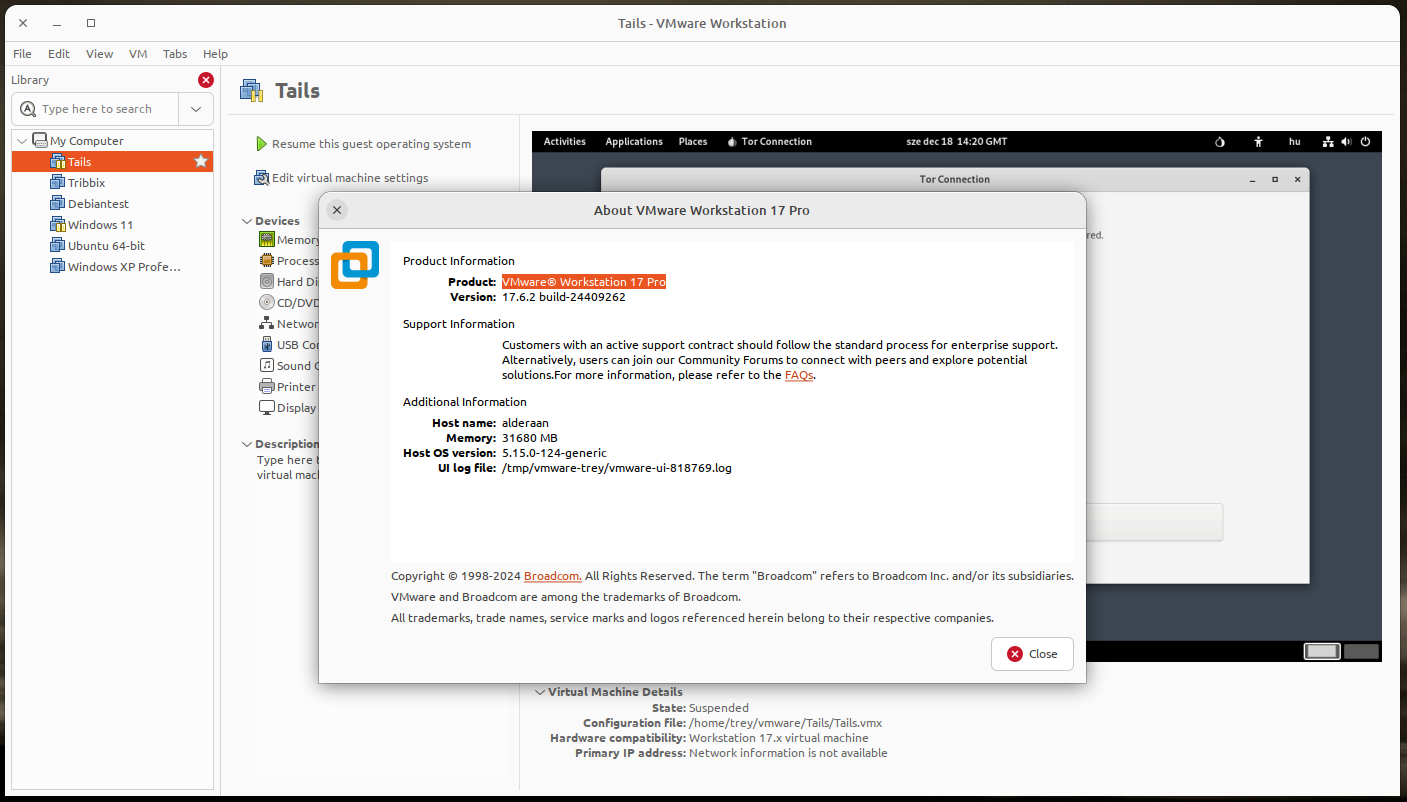Click the Memory device icon
The image size is (1407, 802).
267,239
